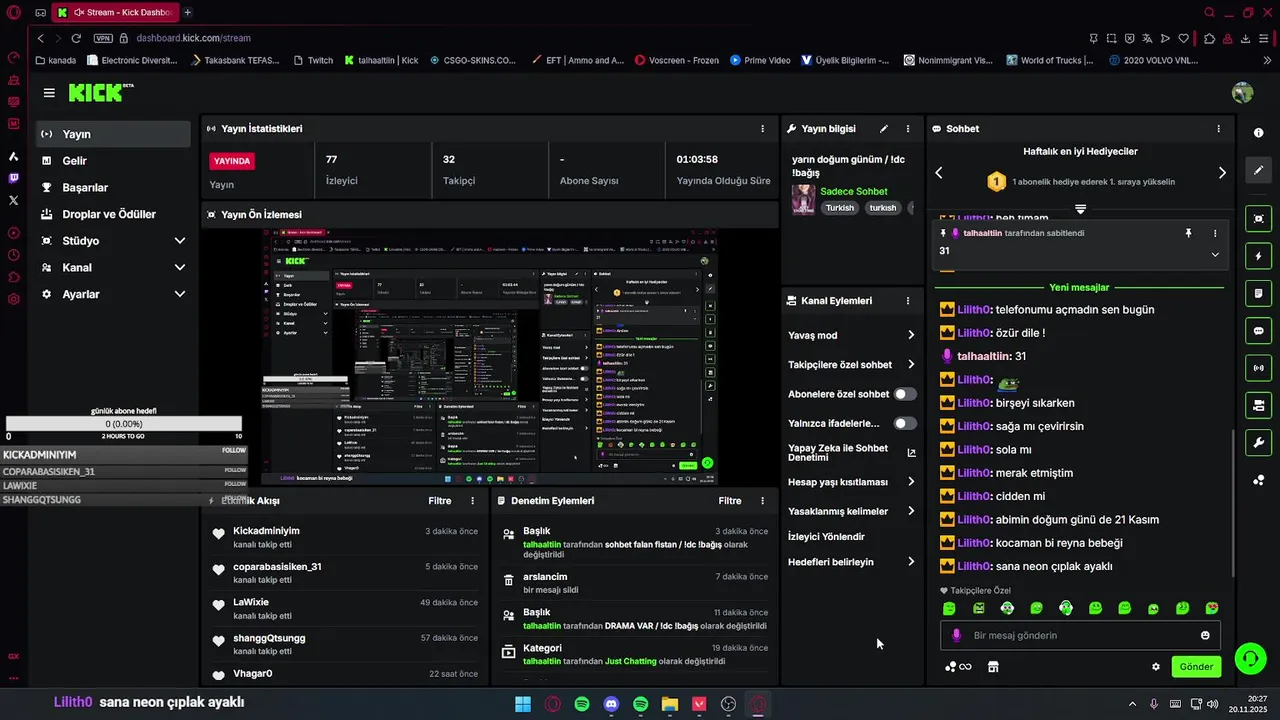Open Filtre in Denetim Eylemleri panel
Screen dimensions: 1280x720
coord(730,501)
